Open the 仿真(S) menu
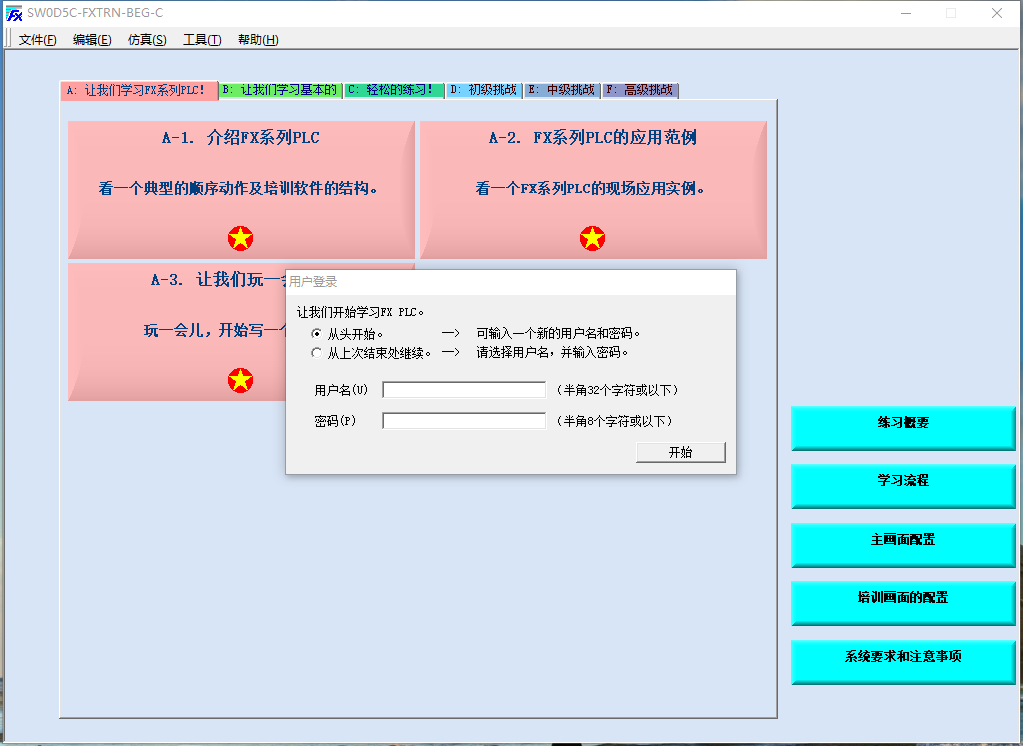This screenshot has height=746, width=1023. [147, 40]
